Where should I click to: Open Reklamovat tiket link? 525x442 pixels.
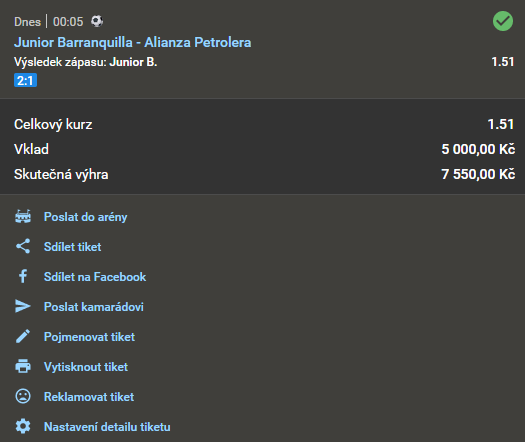pyautogui.click(x=89, y=397)
